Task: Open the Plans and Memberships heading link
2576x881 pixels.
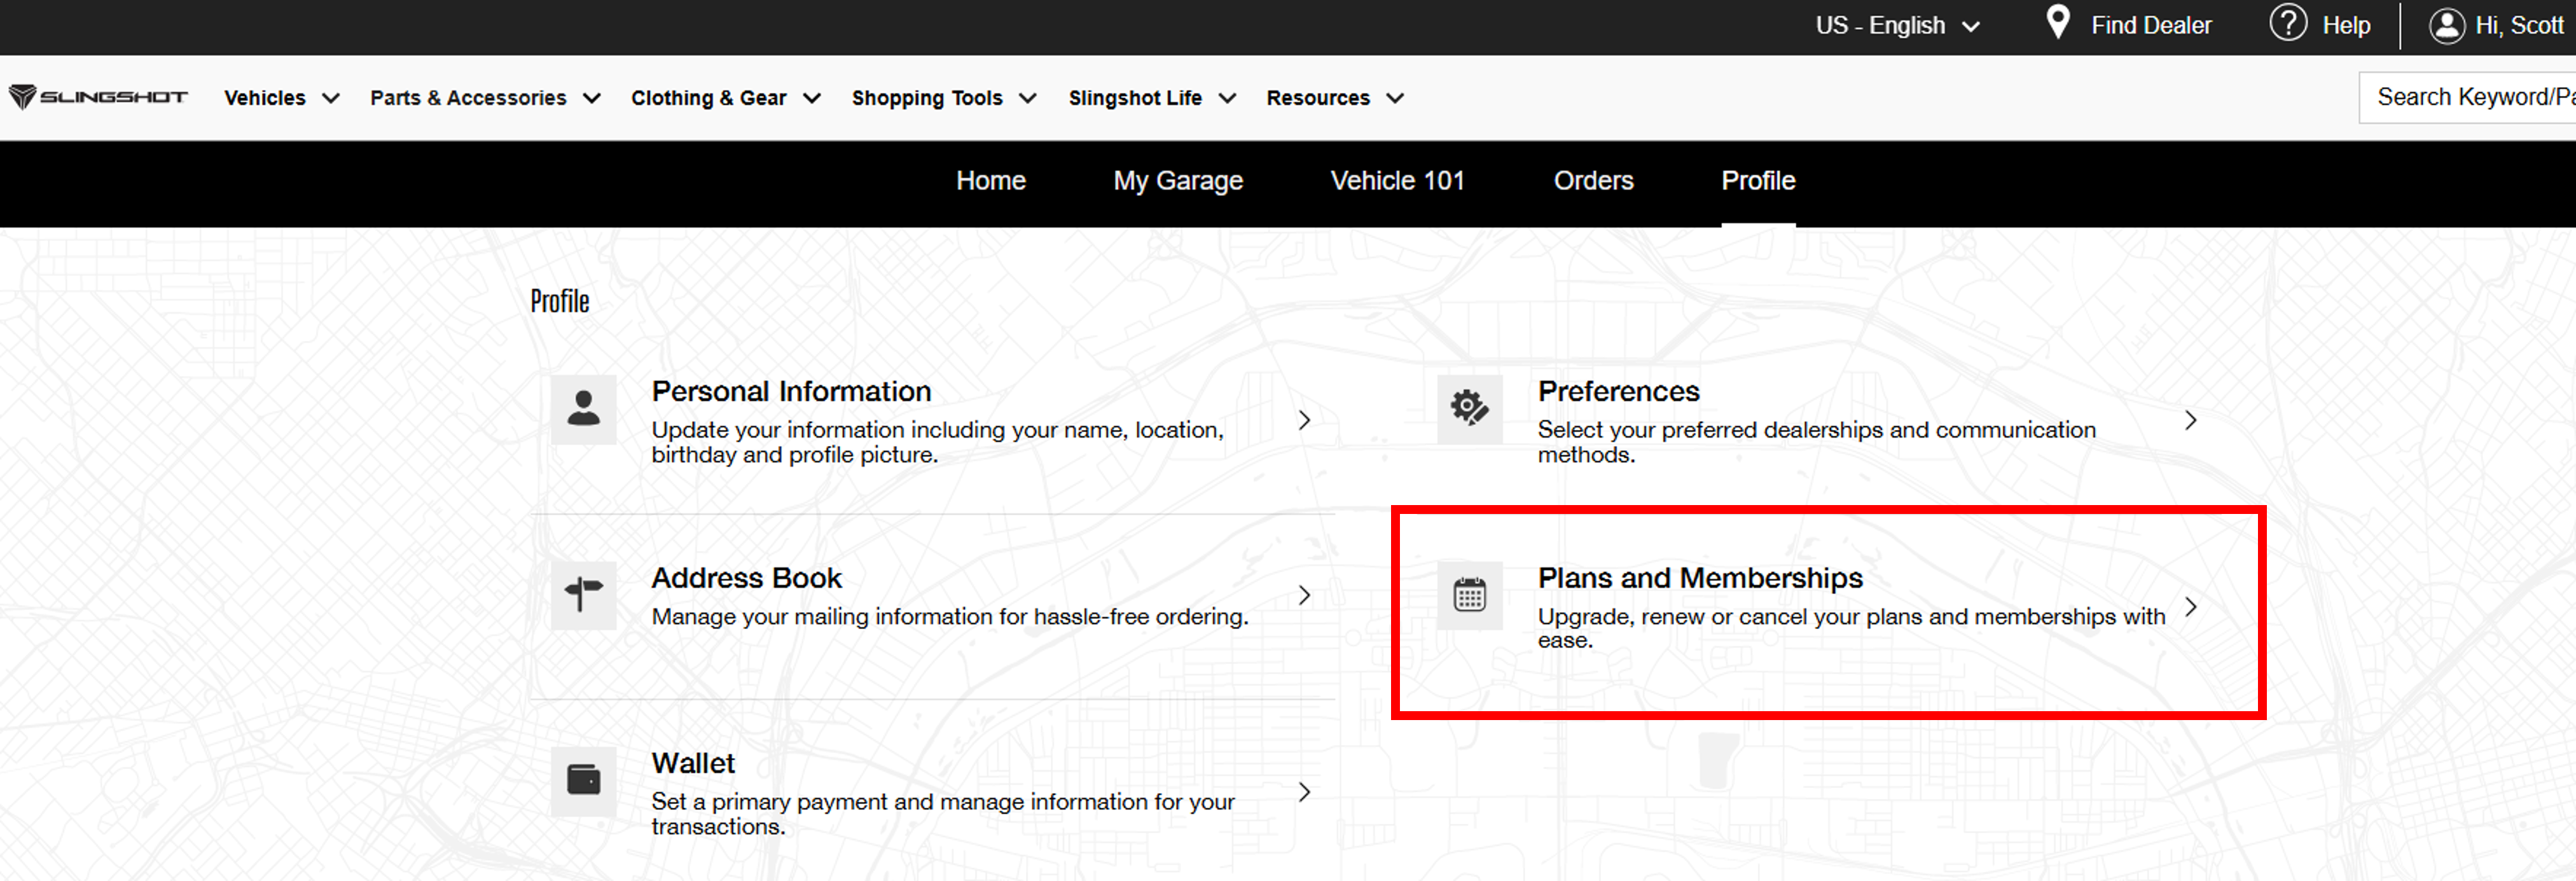Action: 1700,578
